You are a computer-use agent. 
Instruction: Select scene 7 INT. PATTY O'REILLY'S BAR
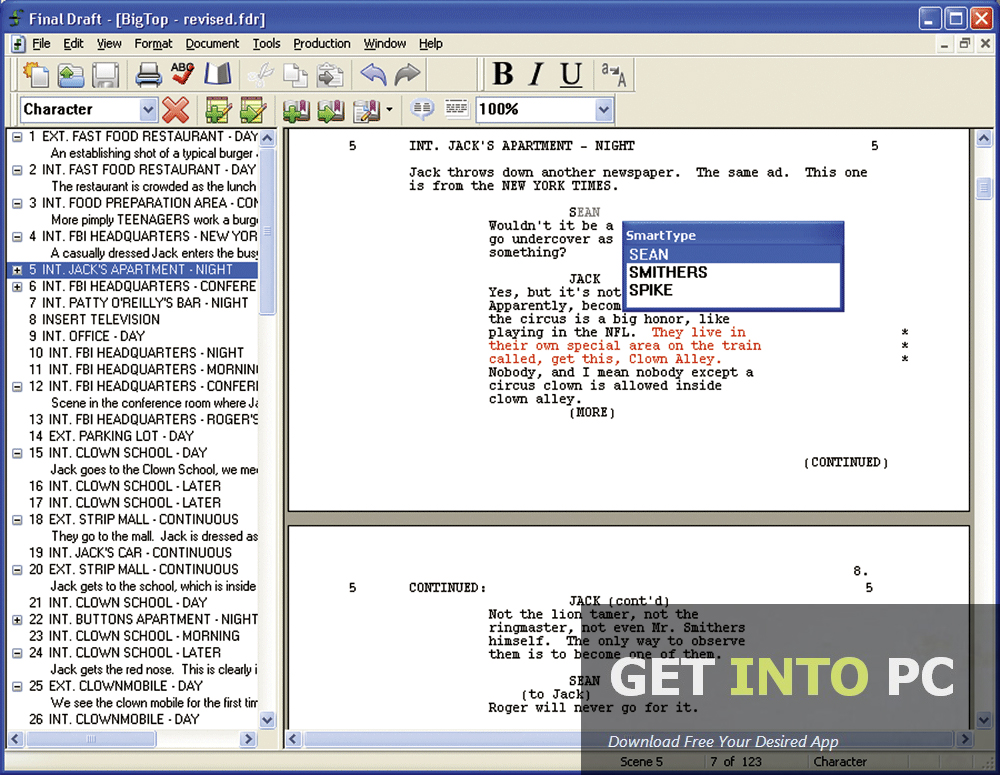click(x=138, y=303)
